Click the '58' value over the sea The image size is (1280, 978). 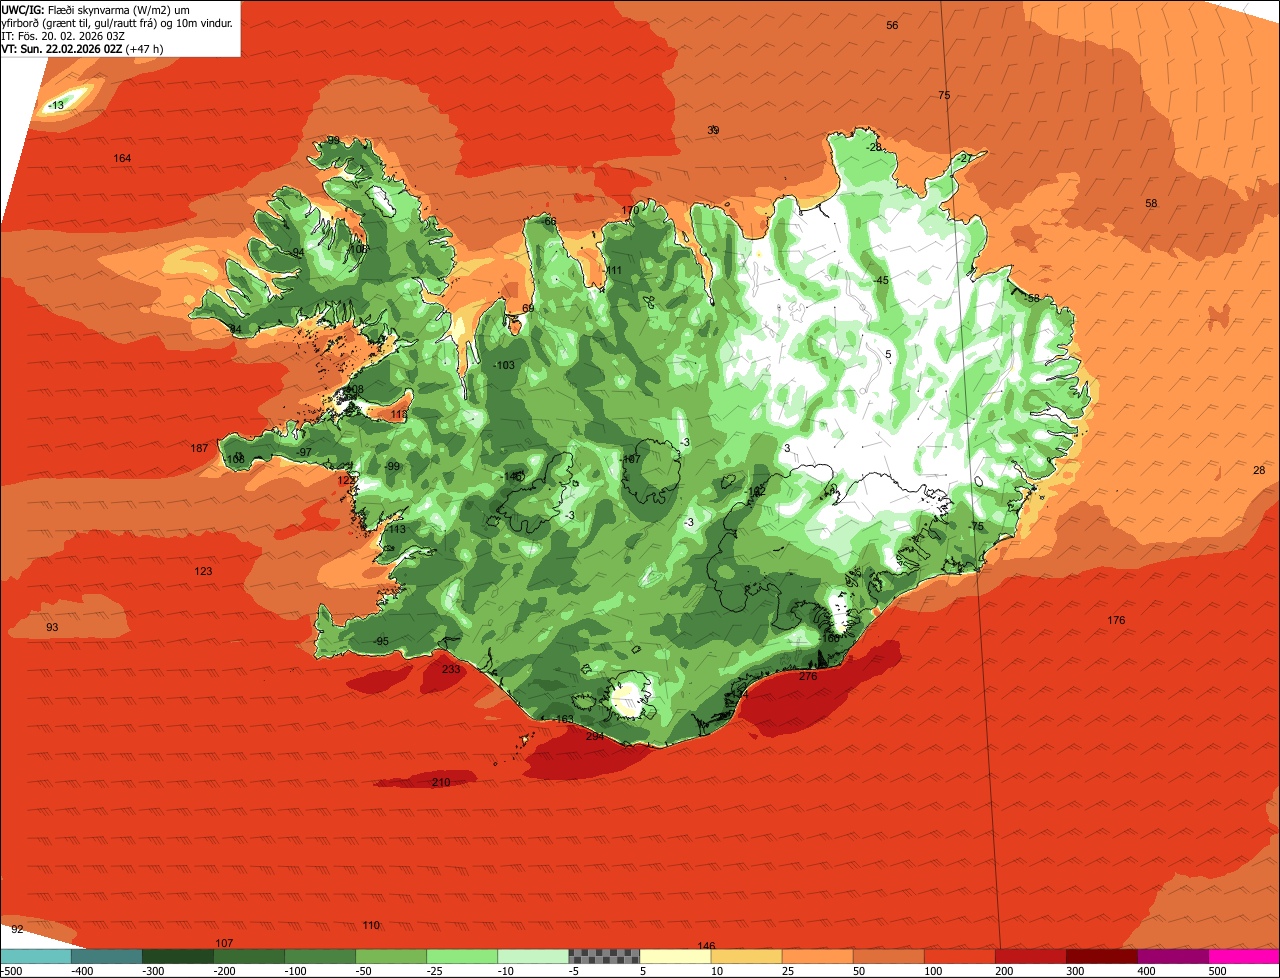(x=1151, y=203)
